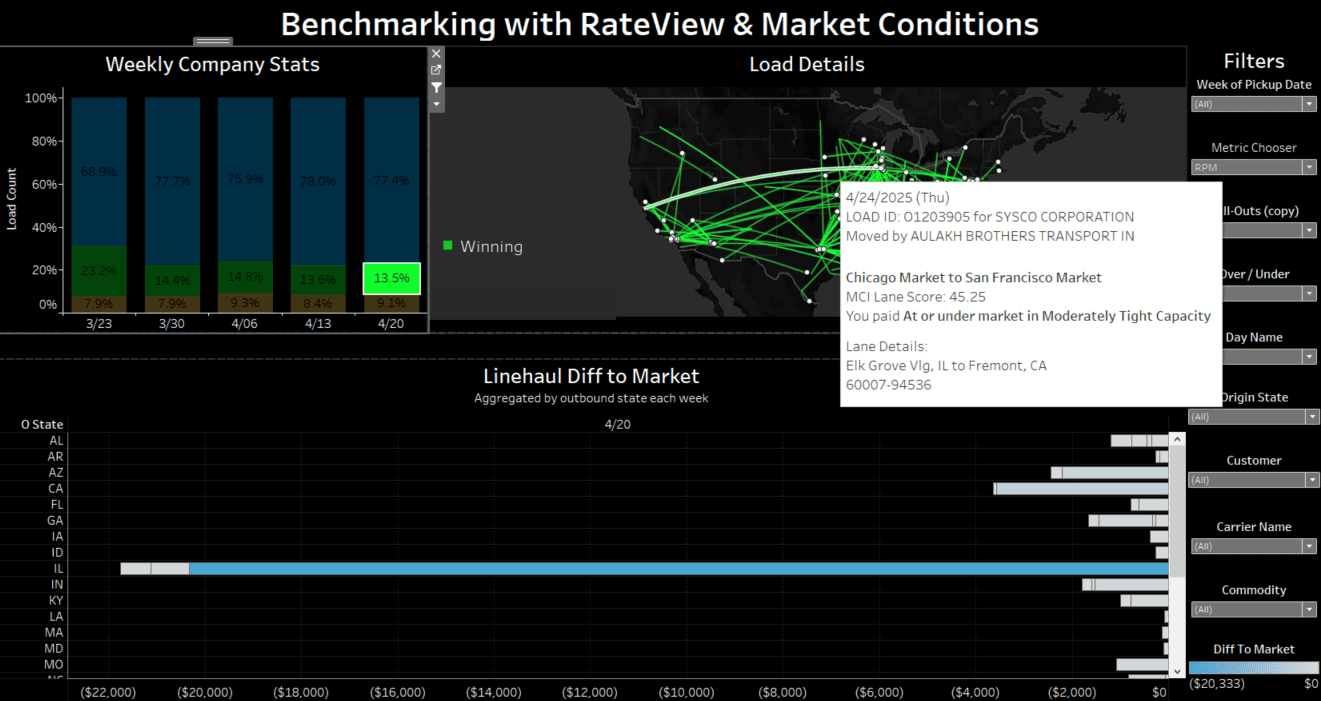Open the Day Name filter dropdown
The width and height of the screenshot is (1321, 701).
pyautogui.click(x=1270, y=357)
